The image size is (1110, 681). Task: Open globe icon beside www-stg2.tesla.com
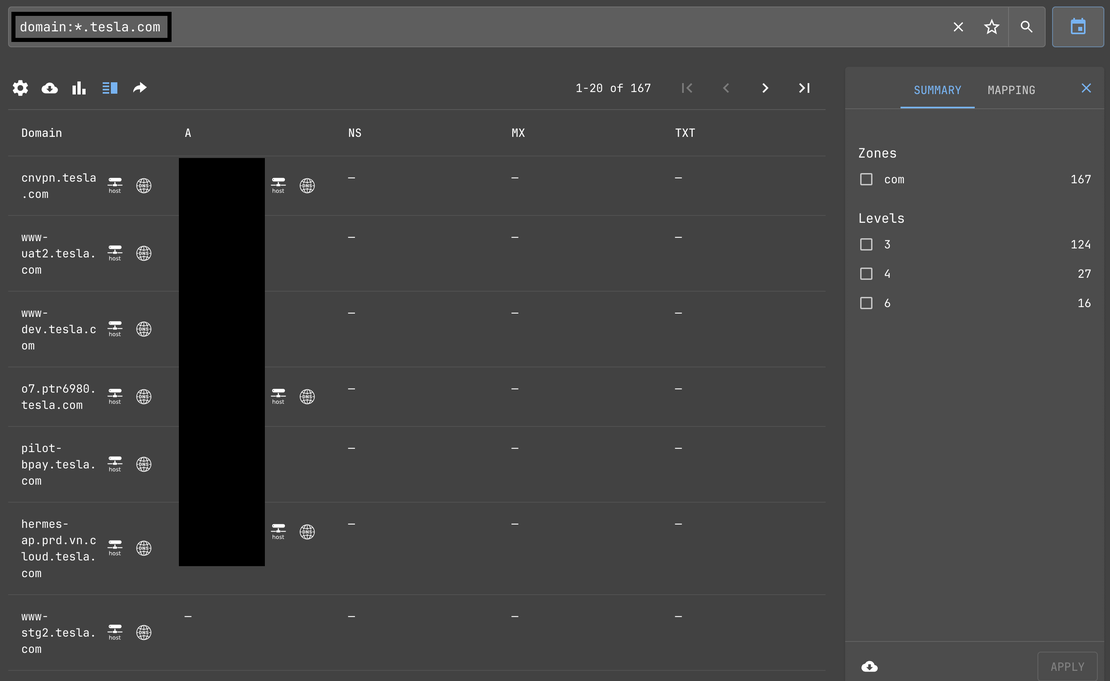pos(144,632)
